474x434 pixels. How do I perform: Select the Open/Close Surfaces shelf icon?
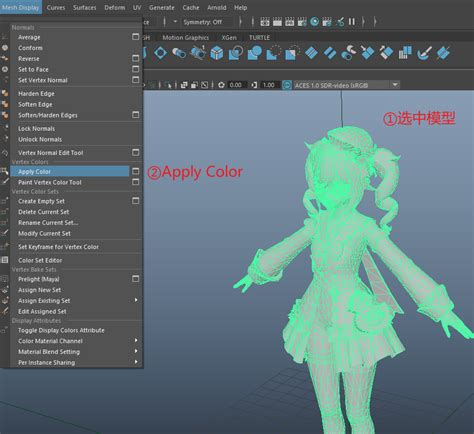pyautogui.click(x=349, y=53)
